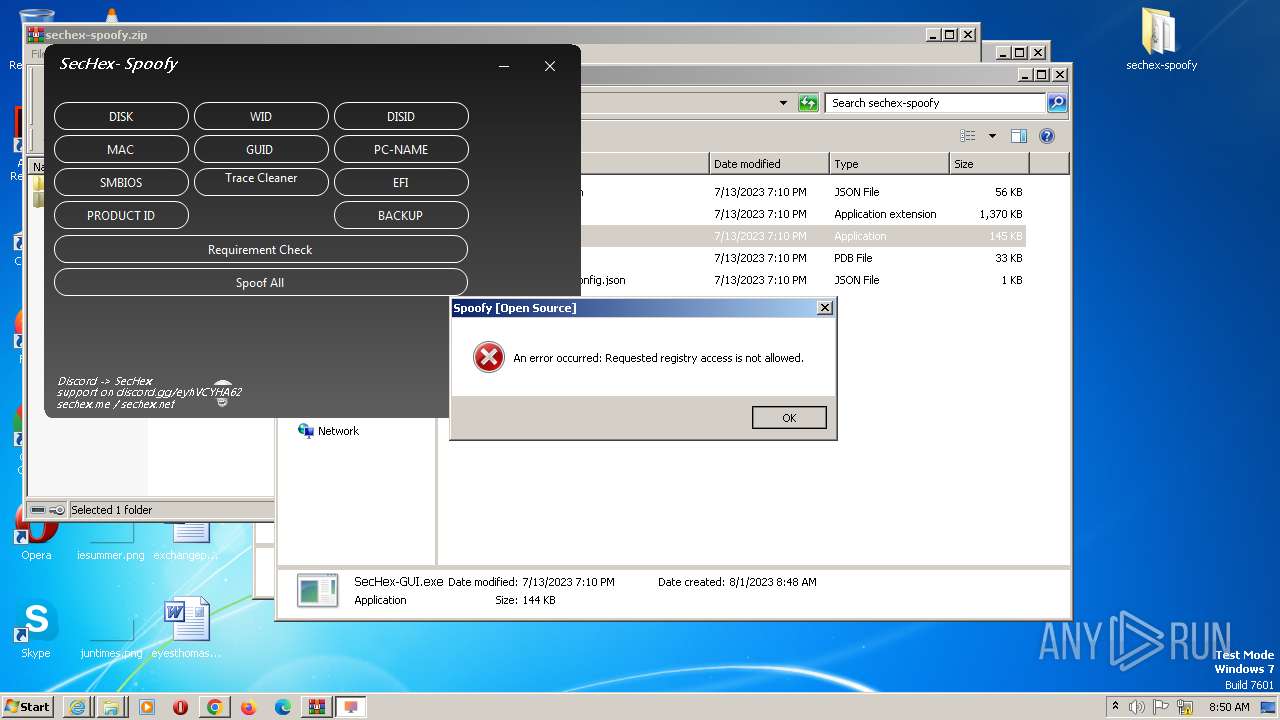This screenshot has height=720, width=1280.
Task: Sort by the Type column header
Action: pos(889,164)
